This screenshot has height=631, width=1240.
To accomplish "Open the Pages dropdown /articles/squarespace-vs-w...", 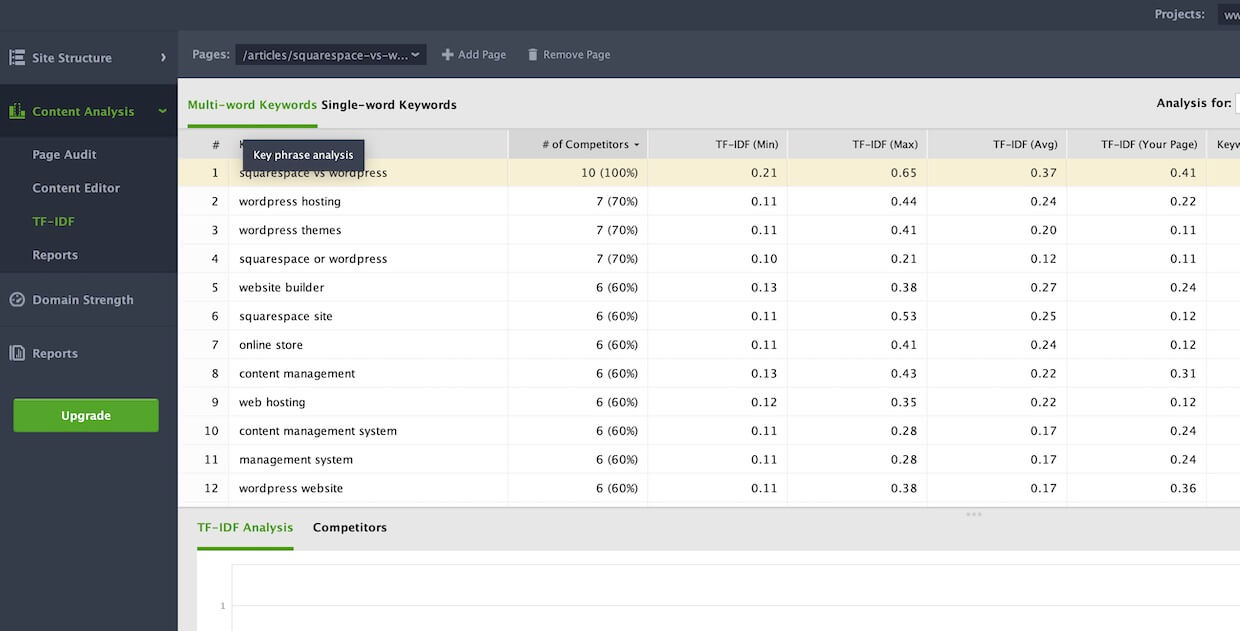I will [331, 54].
